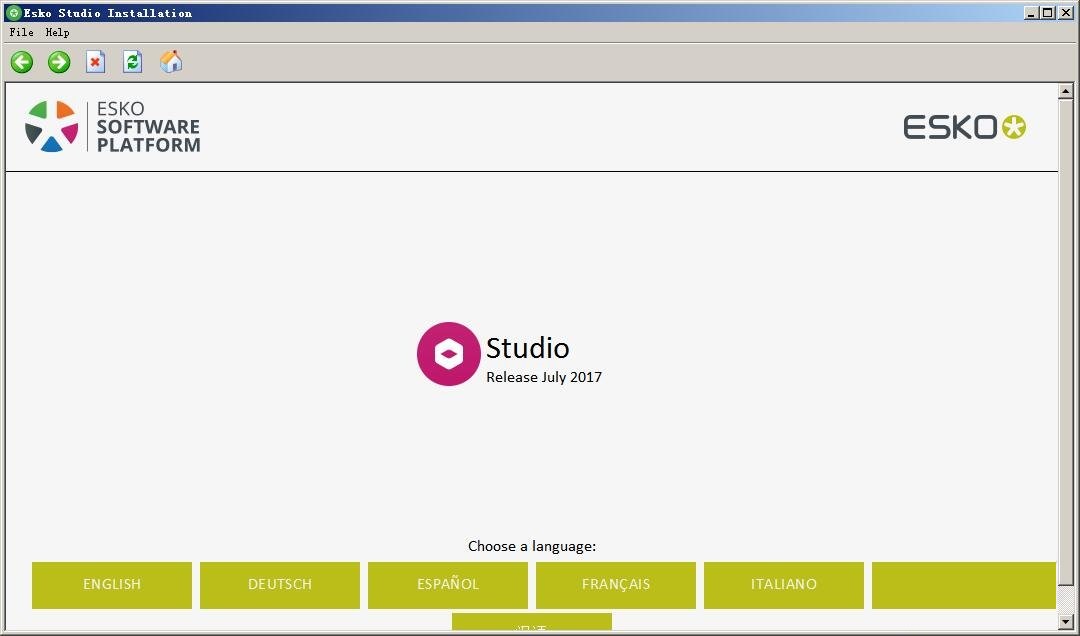Viewport: 1080px width, 636px height.
Task: Choose ENGLISH as installation language
Action: pyautogui.click(x=112, y=585)
